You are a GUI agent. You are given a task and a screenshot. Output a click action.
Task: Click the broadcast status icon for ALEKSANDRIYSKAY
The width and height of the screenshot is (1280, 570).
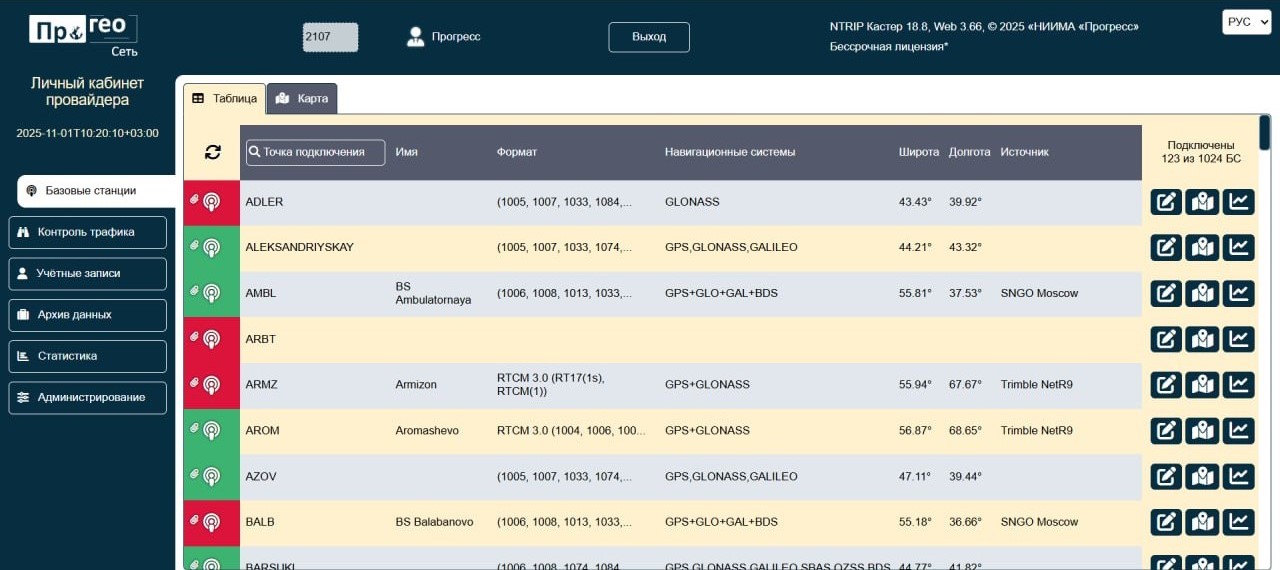click(x=211, y=247)
